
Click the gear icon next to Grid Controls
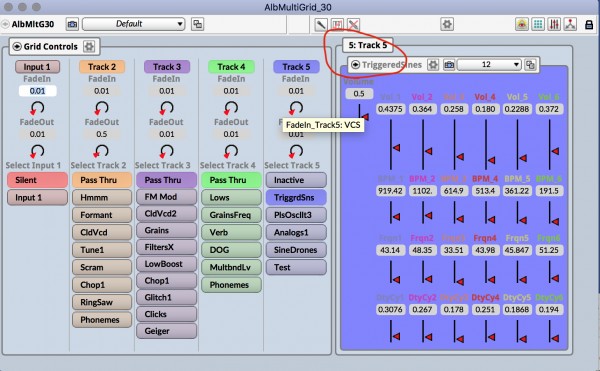click(89, 47)
